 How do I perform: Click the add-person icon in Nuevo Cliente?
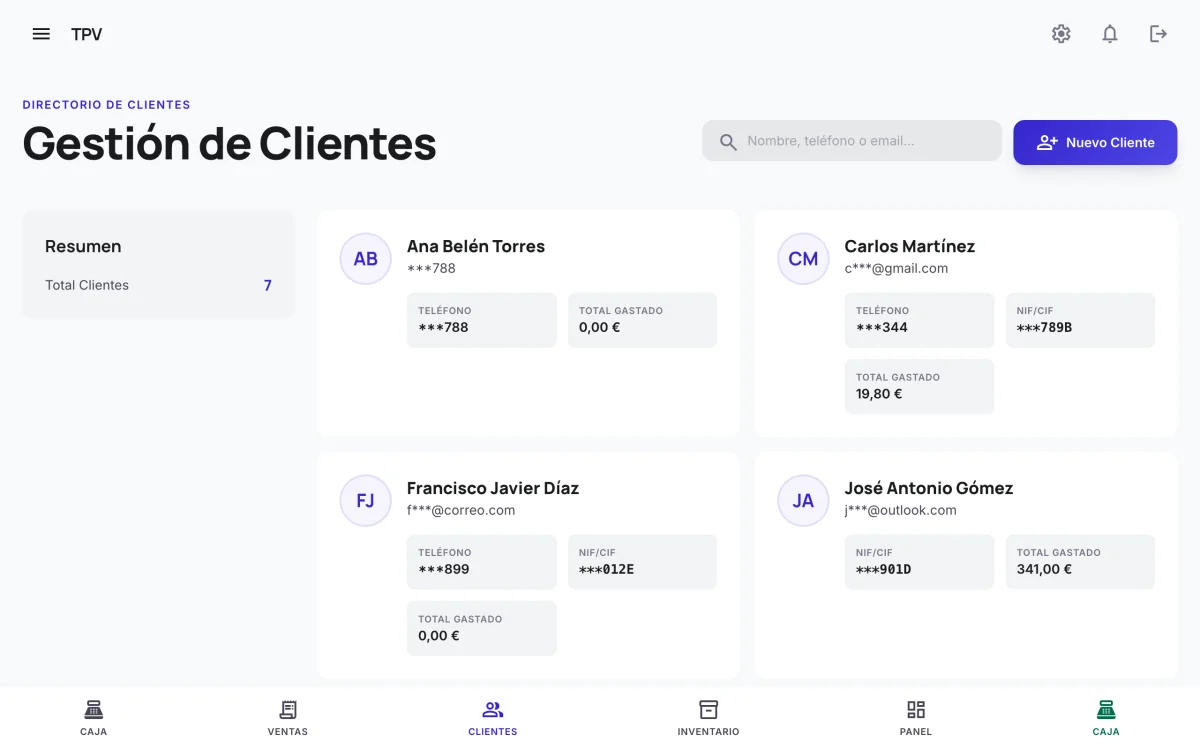click(1047, 142)
